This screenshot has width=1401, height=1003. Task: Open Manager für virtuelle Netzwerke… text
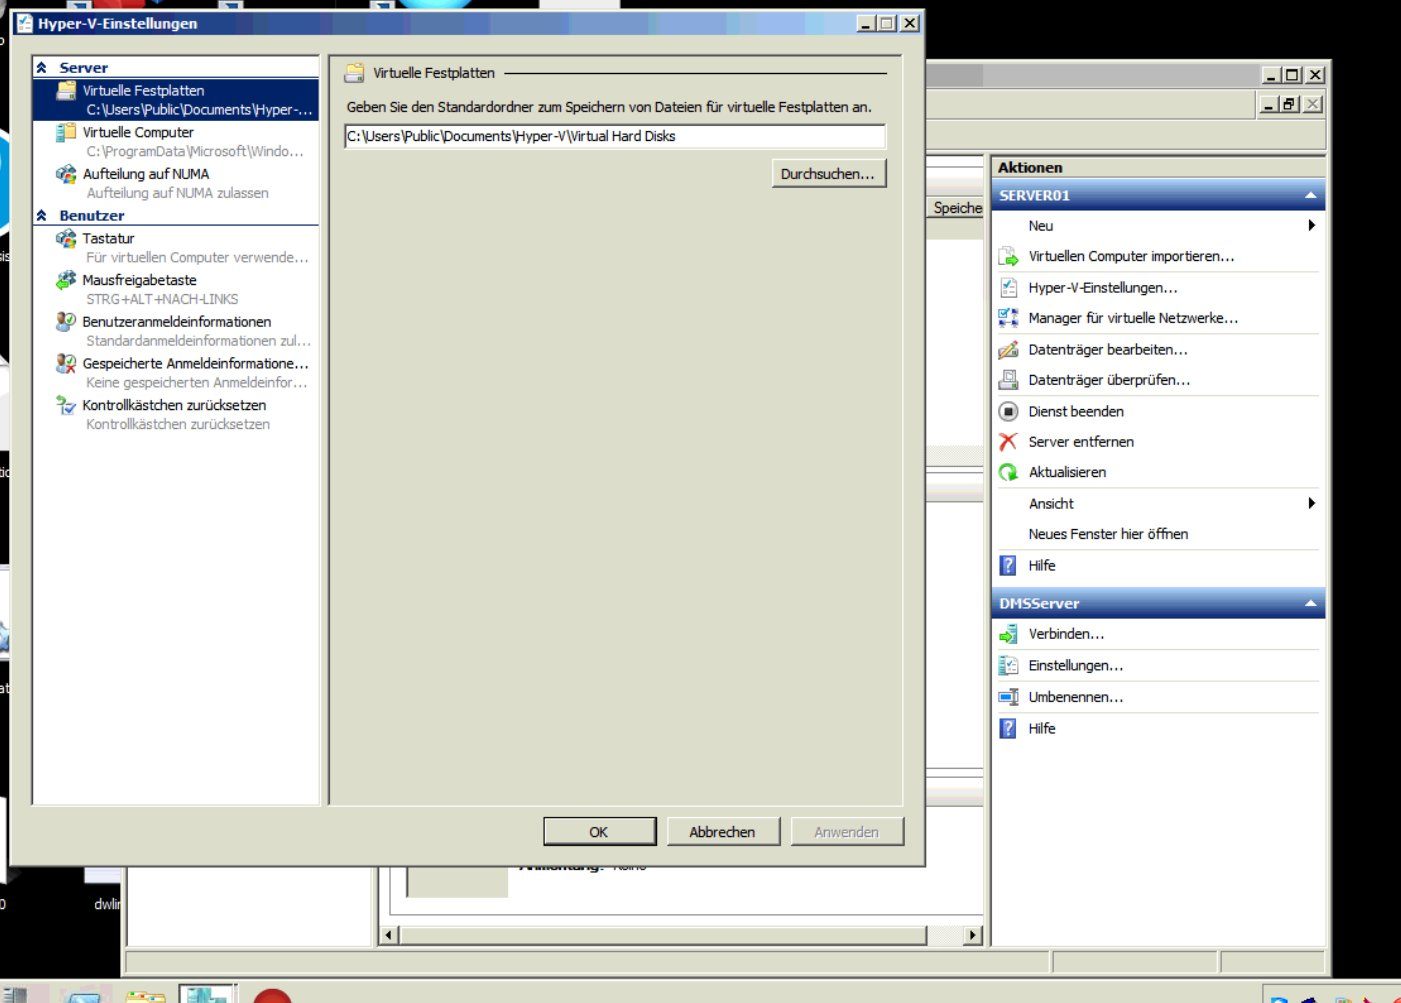pos(1133,318)
